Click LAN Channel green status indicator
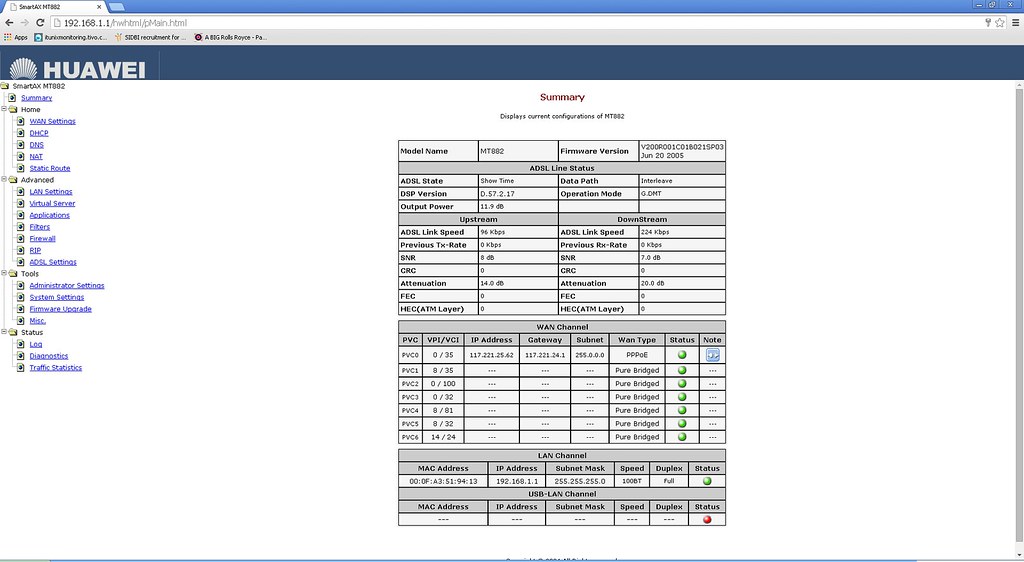Screen dimensions: 1024x562 [x=707, y=481]
